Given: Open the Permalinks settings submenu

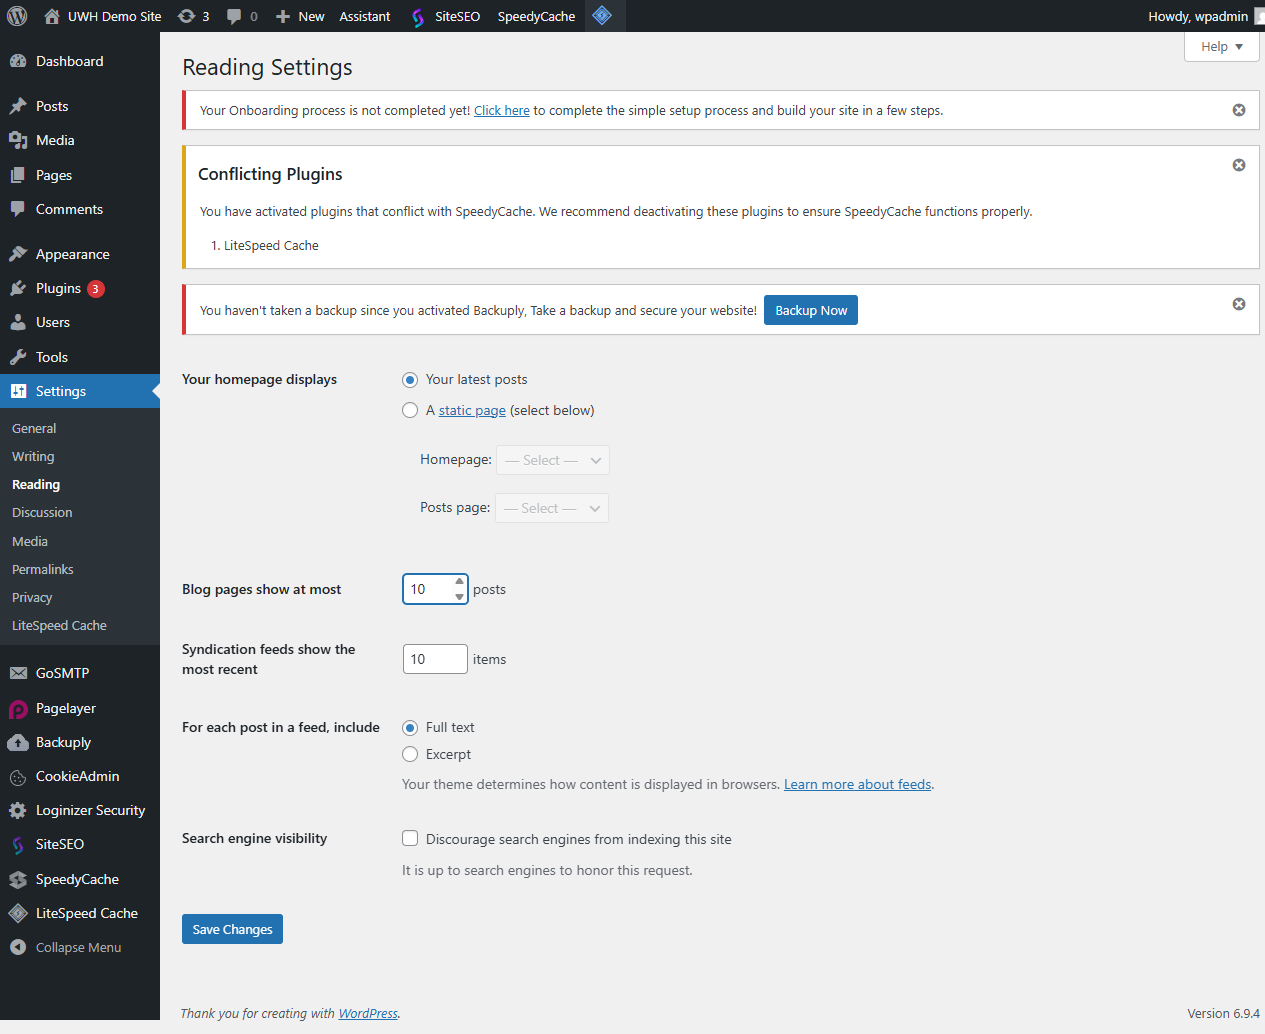Looking at the screenshot, I should [x=43, y=569].
